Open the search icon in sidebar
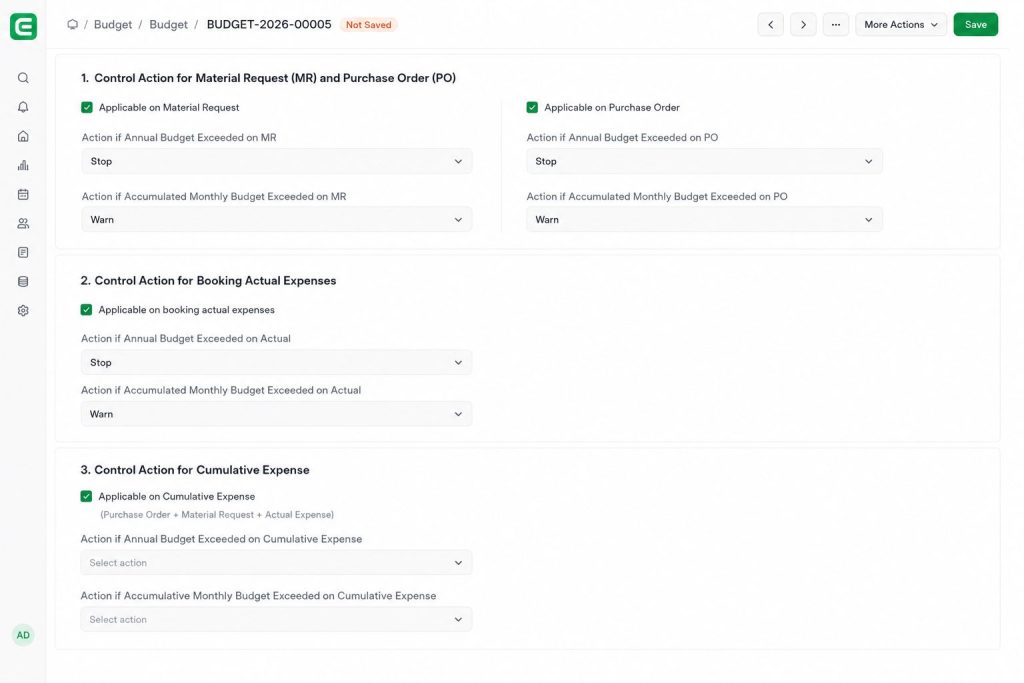1024x683 pixels. pos(23,78)
